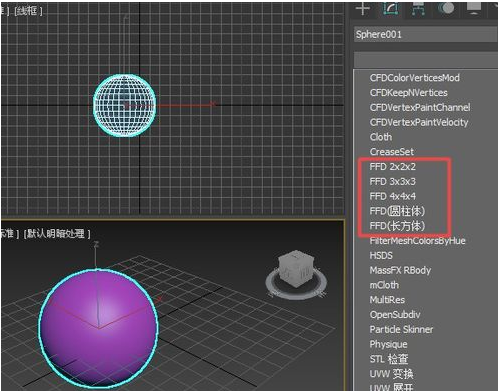498x391 pixels.
Task: Choose CFDKeepNVertices modifier
Action: 408,93
